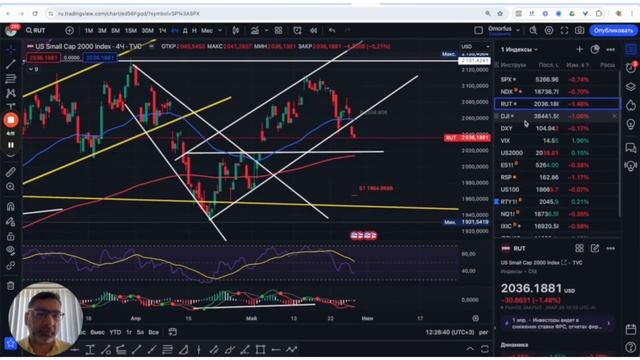Select the pattern tool in the left toolbar

coord(11,93)
